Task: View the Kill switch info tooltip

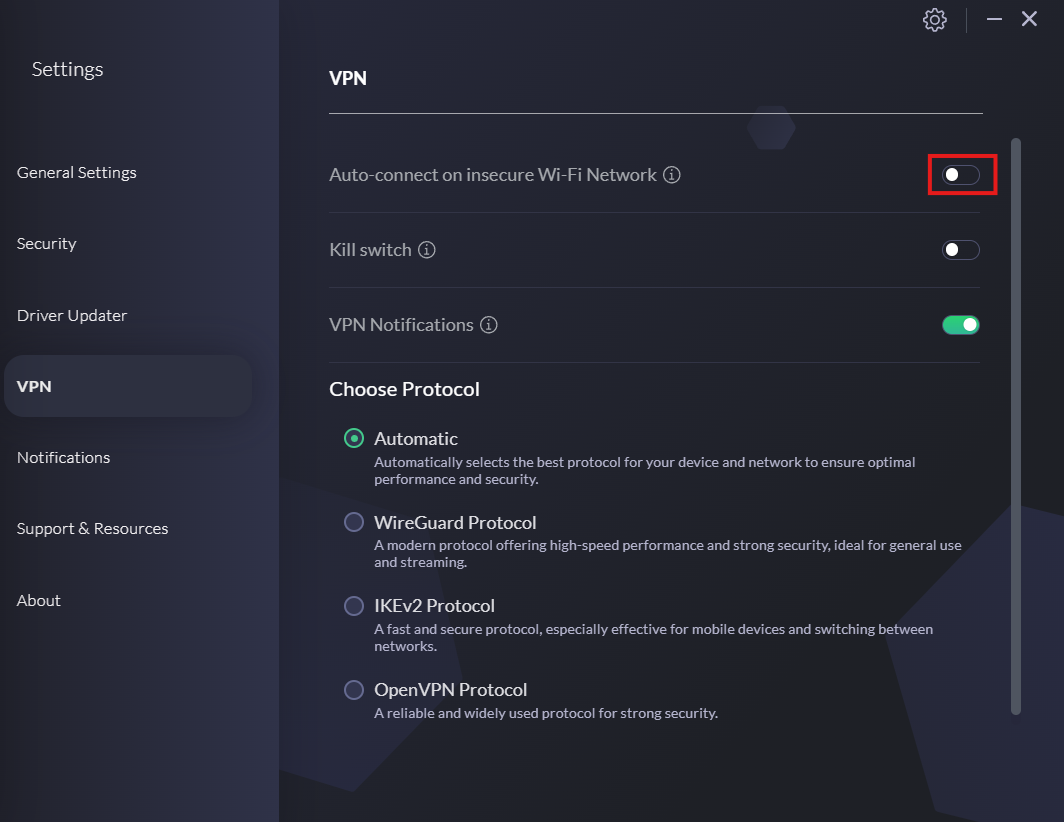Action: pyautogui.click(x=427, y=250)
